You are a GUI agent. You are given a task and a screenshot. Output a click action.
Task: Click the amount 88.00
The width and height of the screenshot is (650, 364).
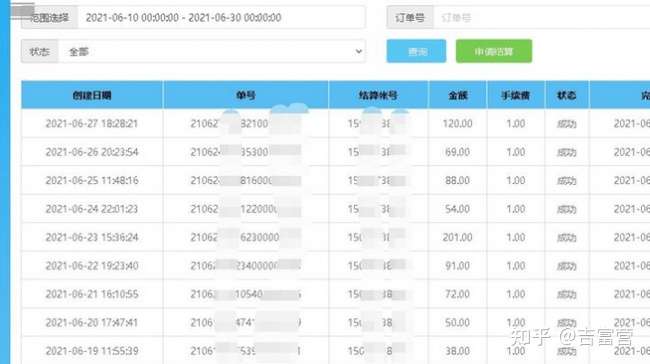pyautogui.click(x=457, y=180)
